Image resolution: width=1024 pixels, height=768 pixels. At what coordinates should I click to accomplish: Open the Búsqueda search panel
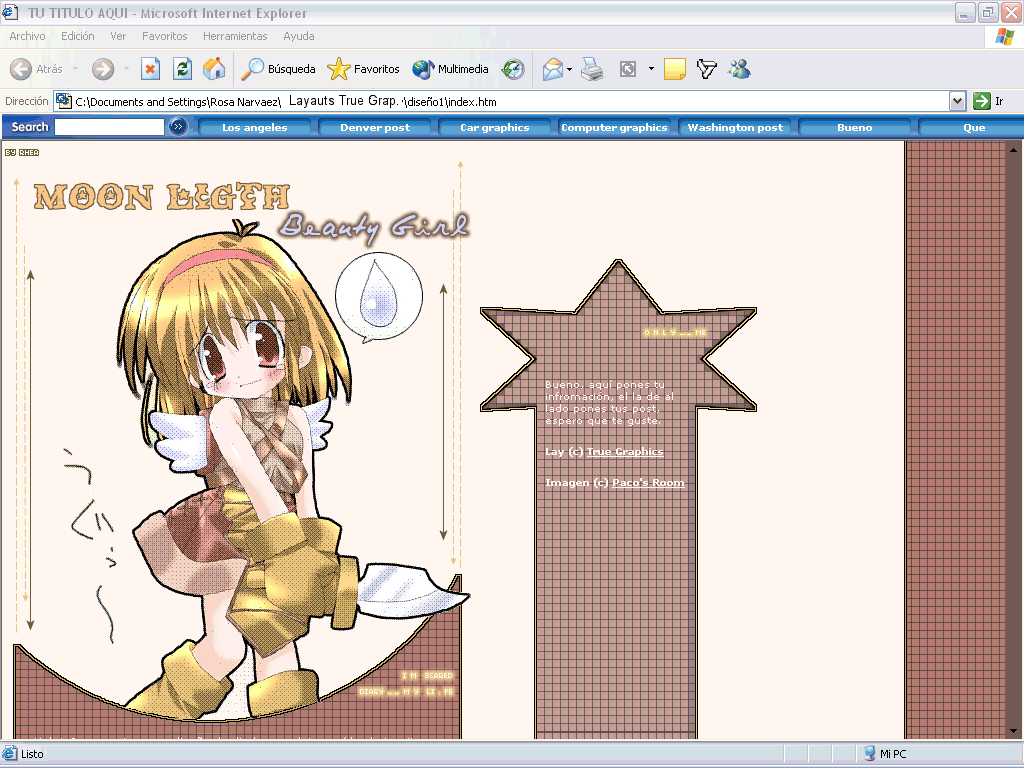click(278, 69)
